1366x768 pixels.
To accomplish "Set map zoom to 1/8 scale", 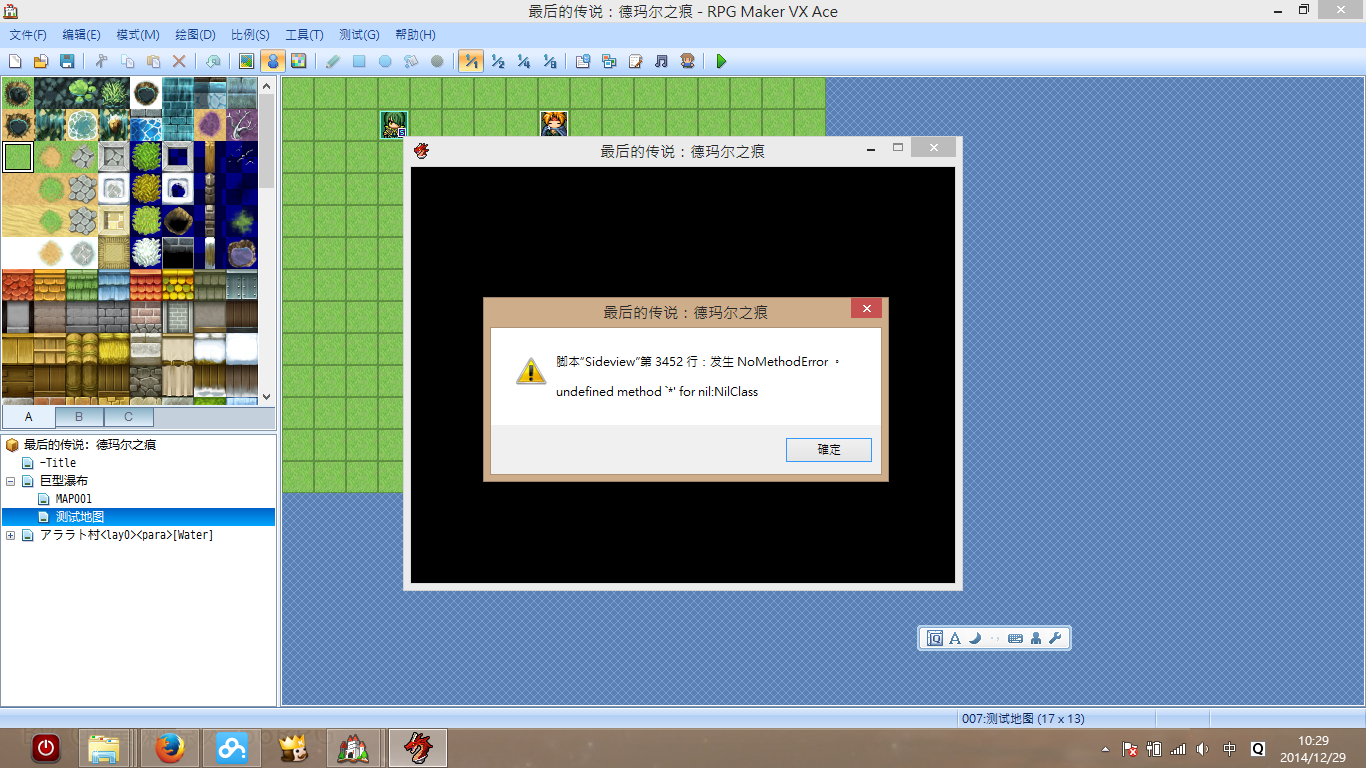I will tap(549, 61).
